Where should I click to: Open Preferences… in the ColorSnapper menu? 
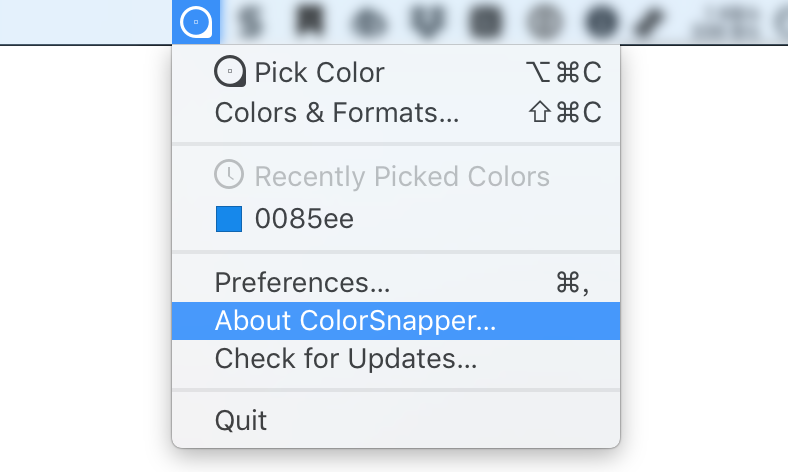[302, 283]
